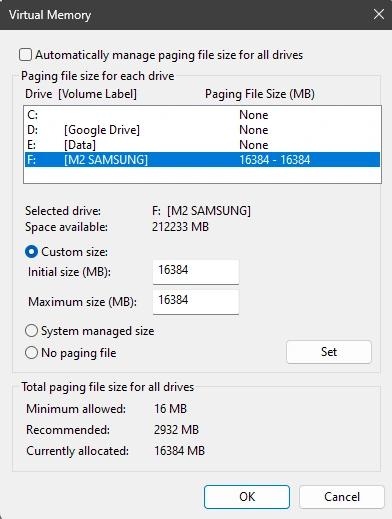Screen dimensions: 392x519
Task: Click the Recommended 2932 MB value
Action: [x=176, y=429]
